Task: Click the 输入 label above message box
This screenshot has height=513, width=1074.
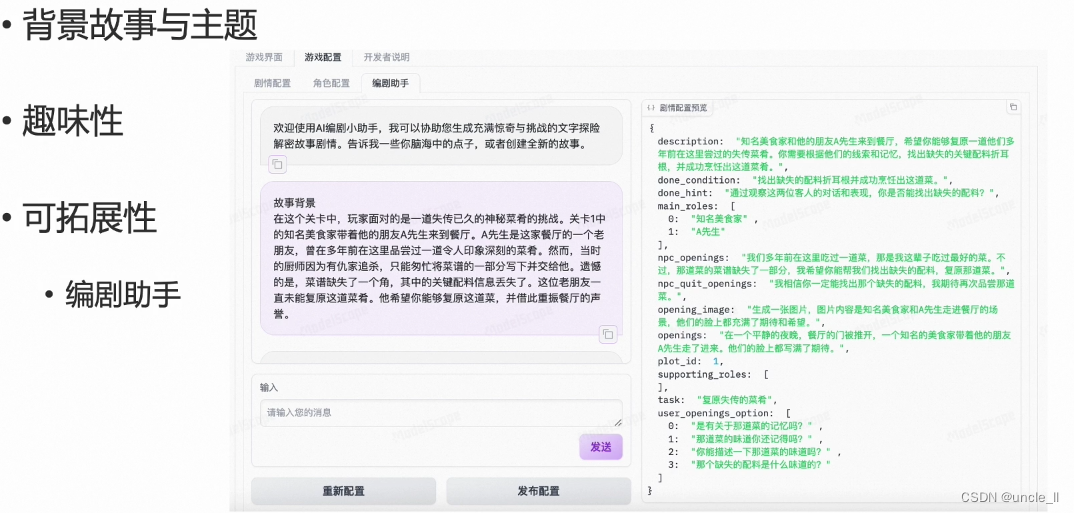Action: point(269,388)
